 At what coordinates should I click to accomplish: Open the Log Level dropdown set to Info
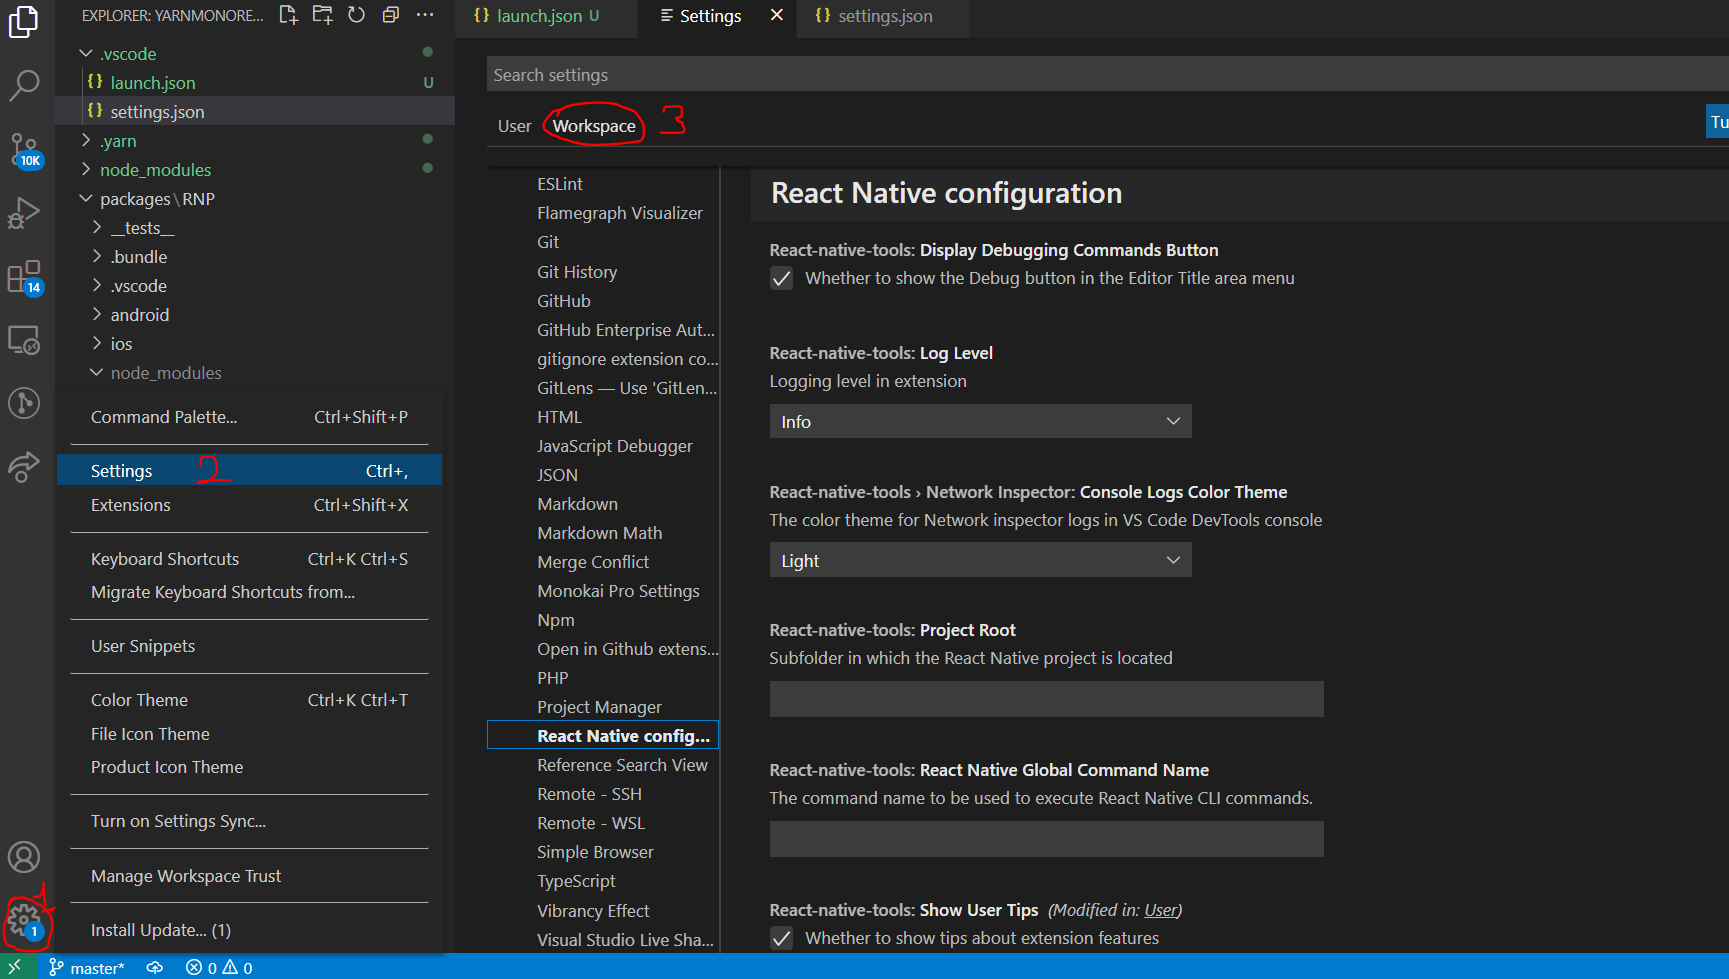tap(980, 421)
